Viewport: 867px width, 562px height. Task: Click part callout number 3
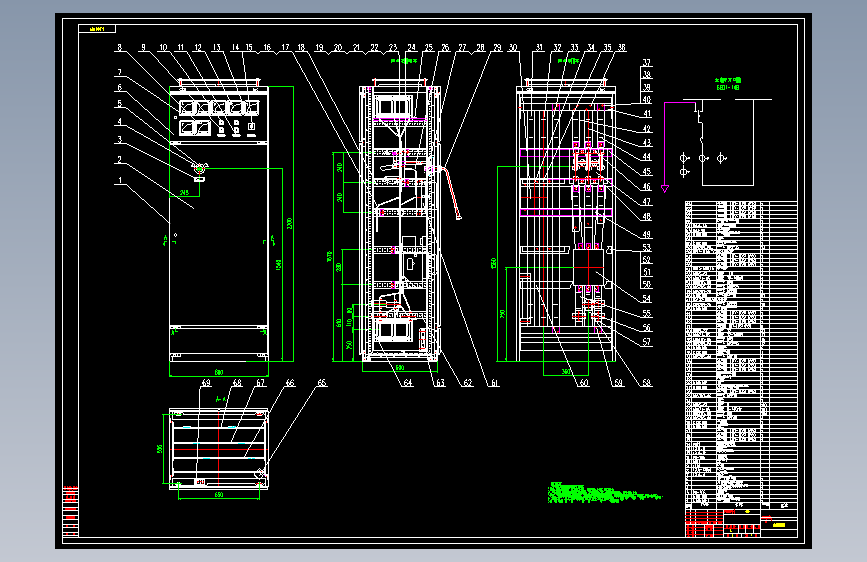(x=119, y=140)
